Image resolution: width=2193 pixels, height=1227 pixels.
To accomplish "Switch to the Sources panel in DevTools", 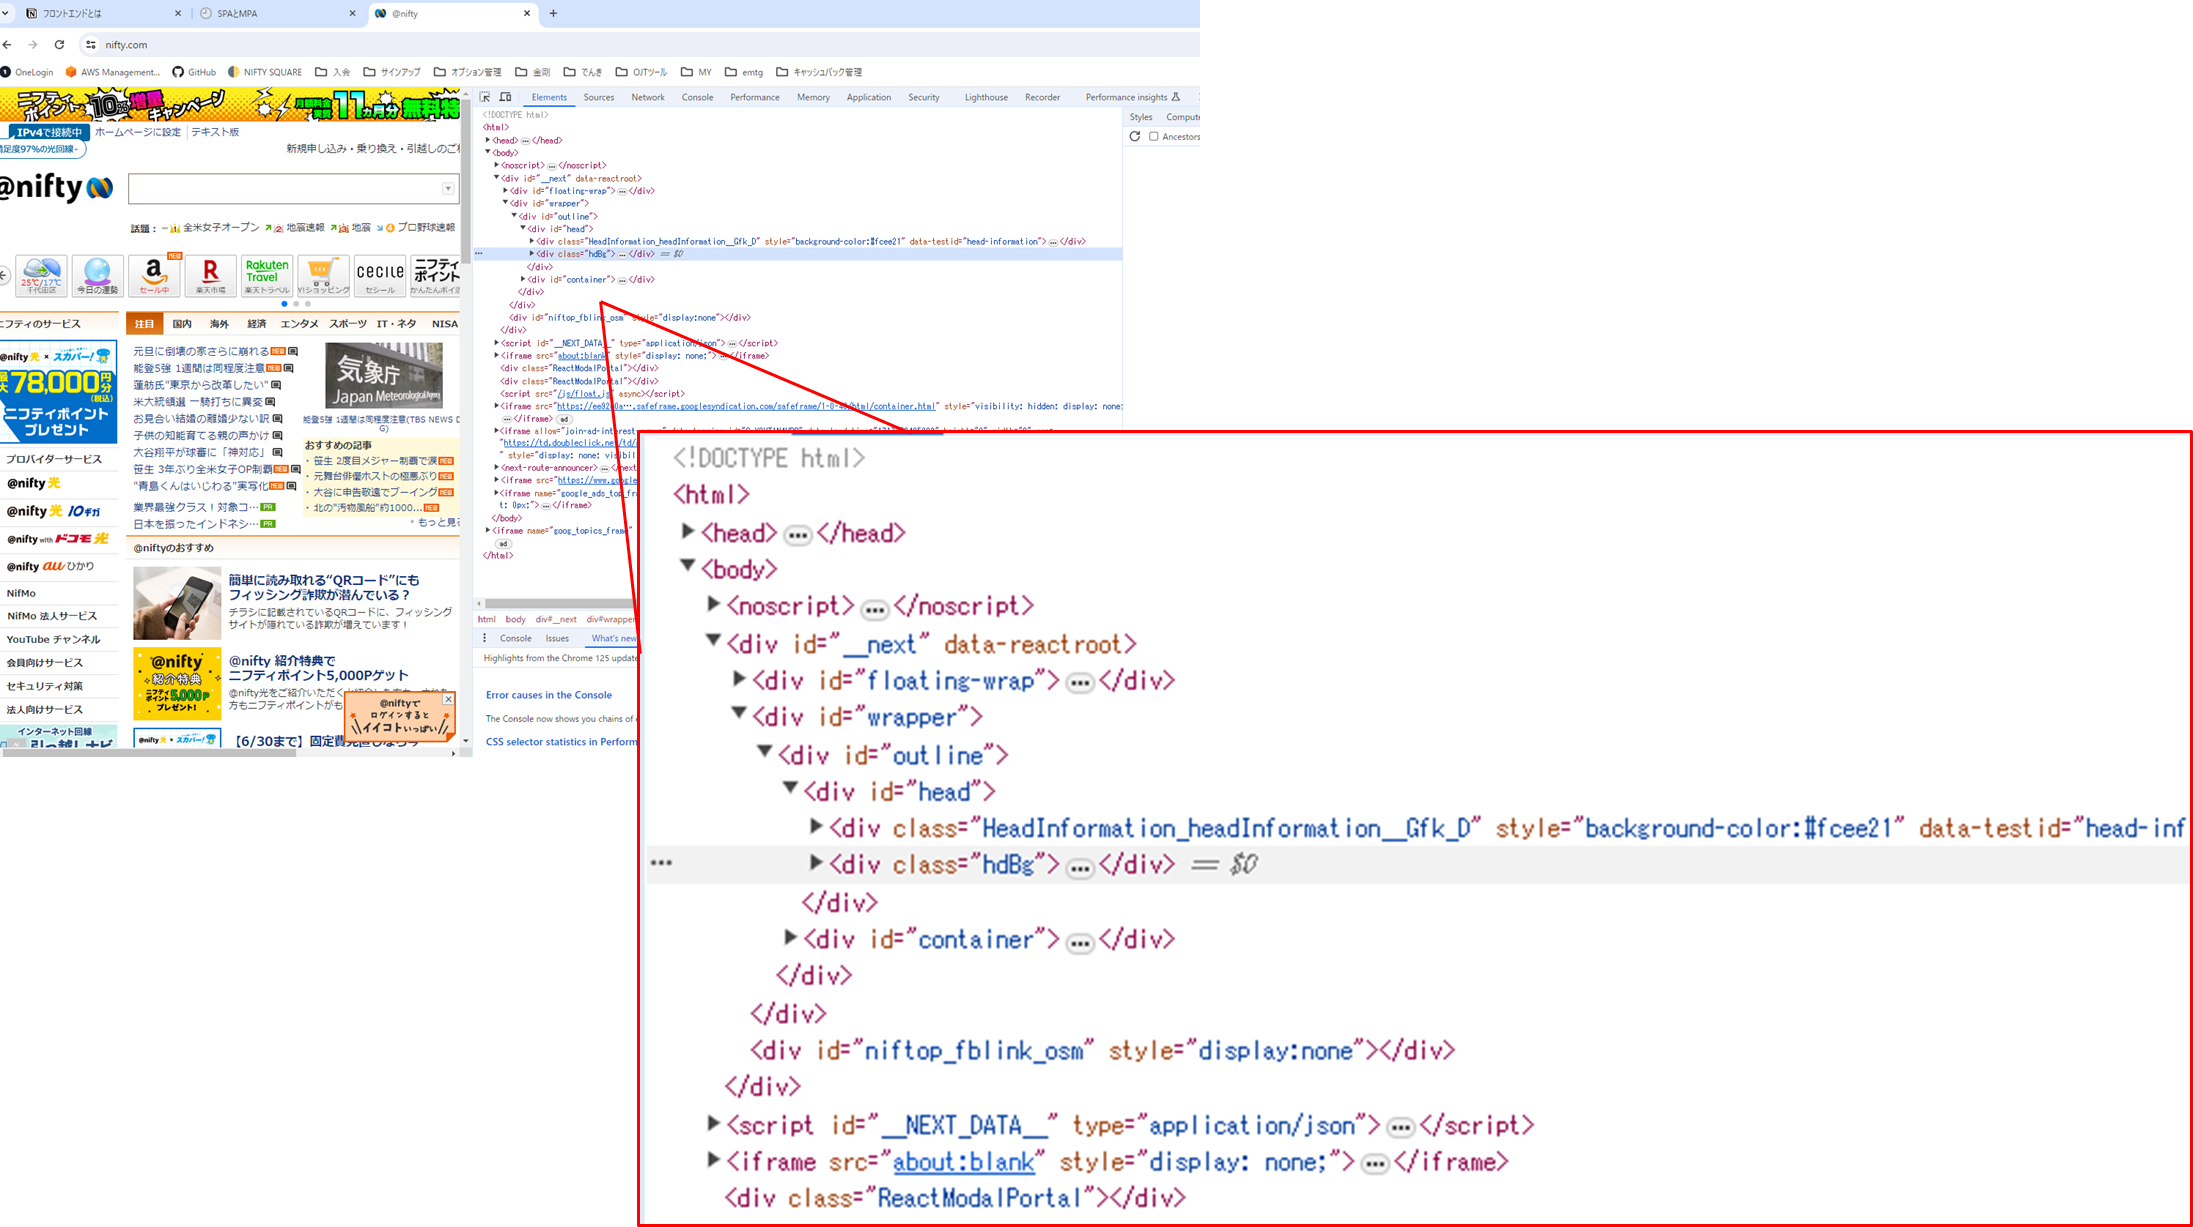I will coord(599,97).
